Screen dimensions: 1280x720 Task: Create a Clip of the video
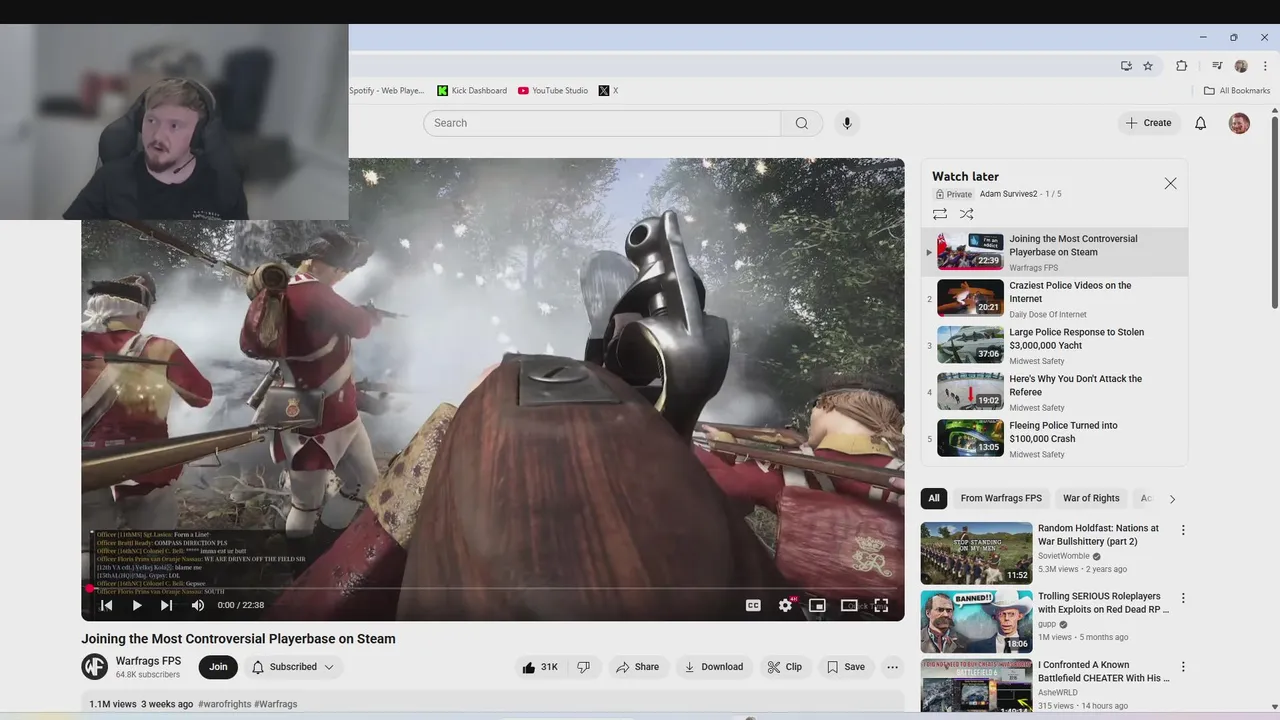point(784,667)
